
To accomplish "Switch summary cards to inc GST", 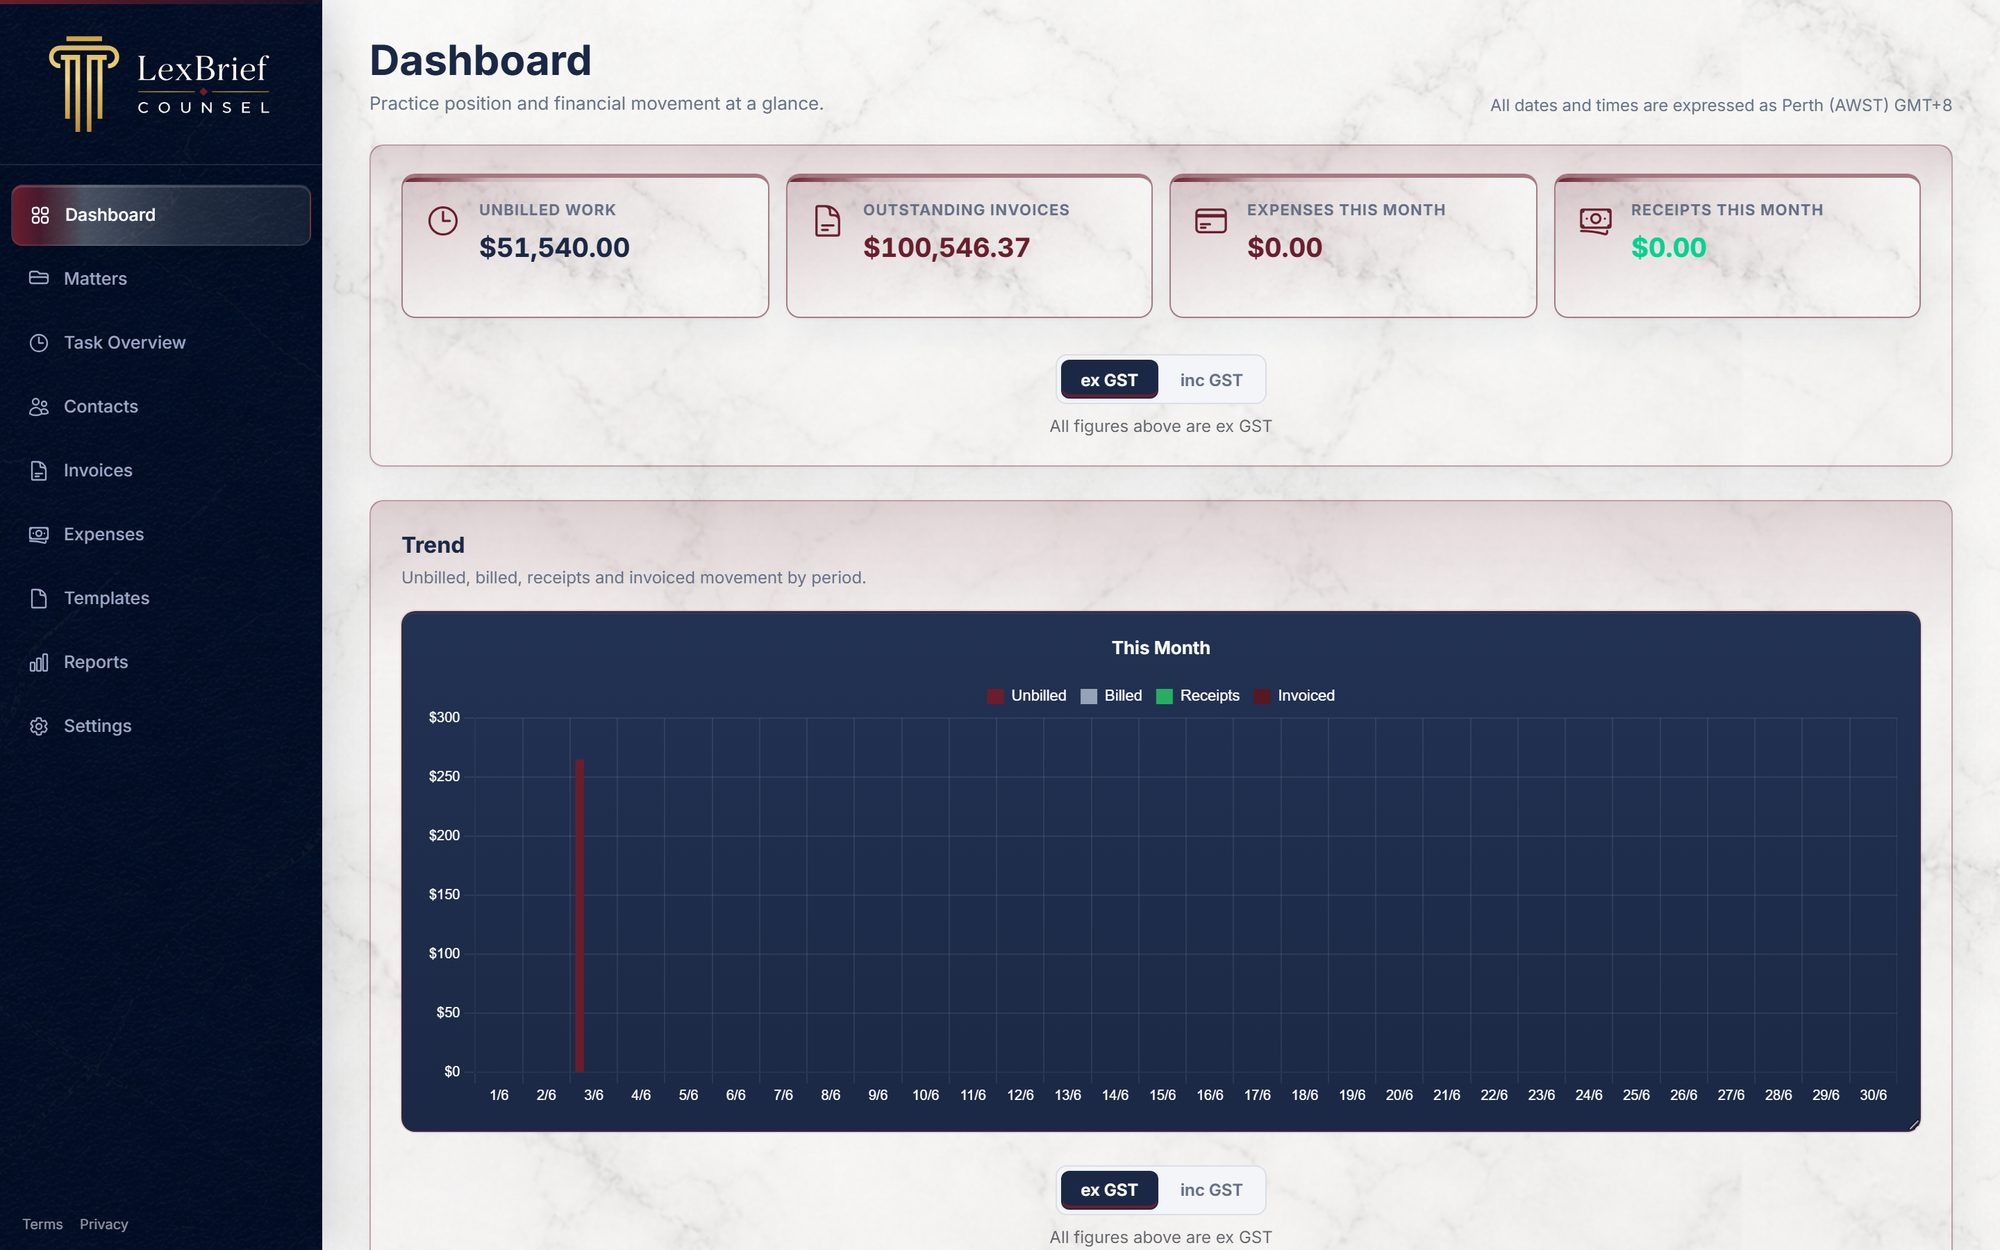I will click(x=1211, y=380).
